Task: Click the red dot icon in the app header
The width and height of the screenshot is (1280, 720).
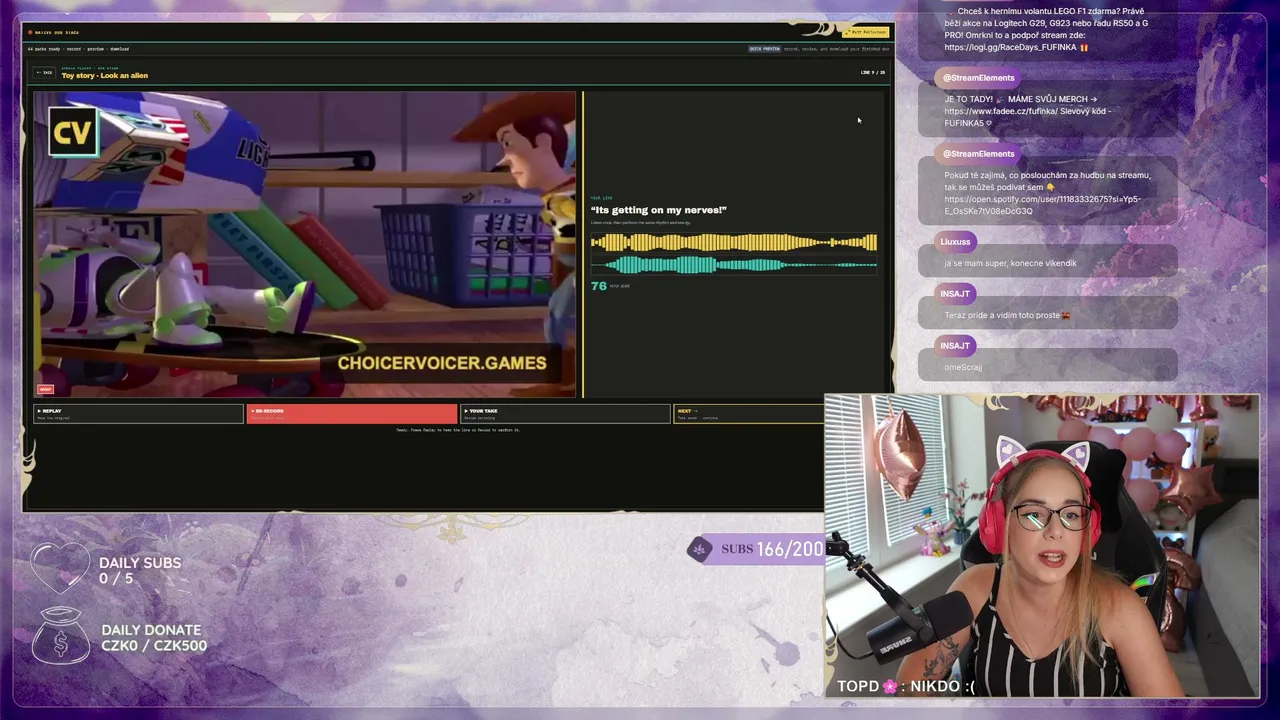Action: click(30, 32)
